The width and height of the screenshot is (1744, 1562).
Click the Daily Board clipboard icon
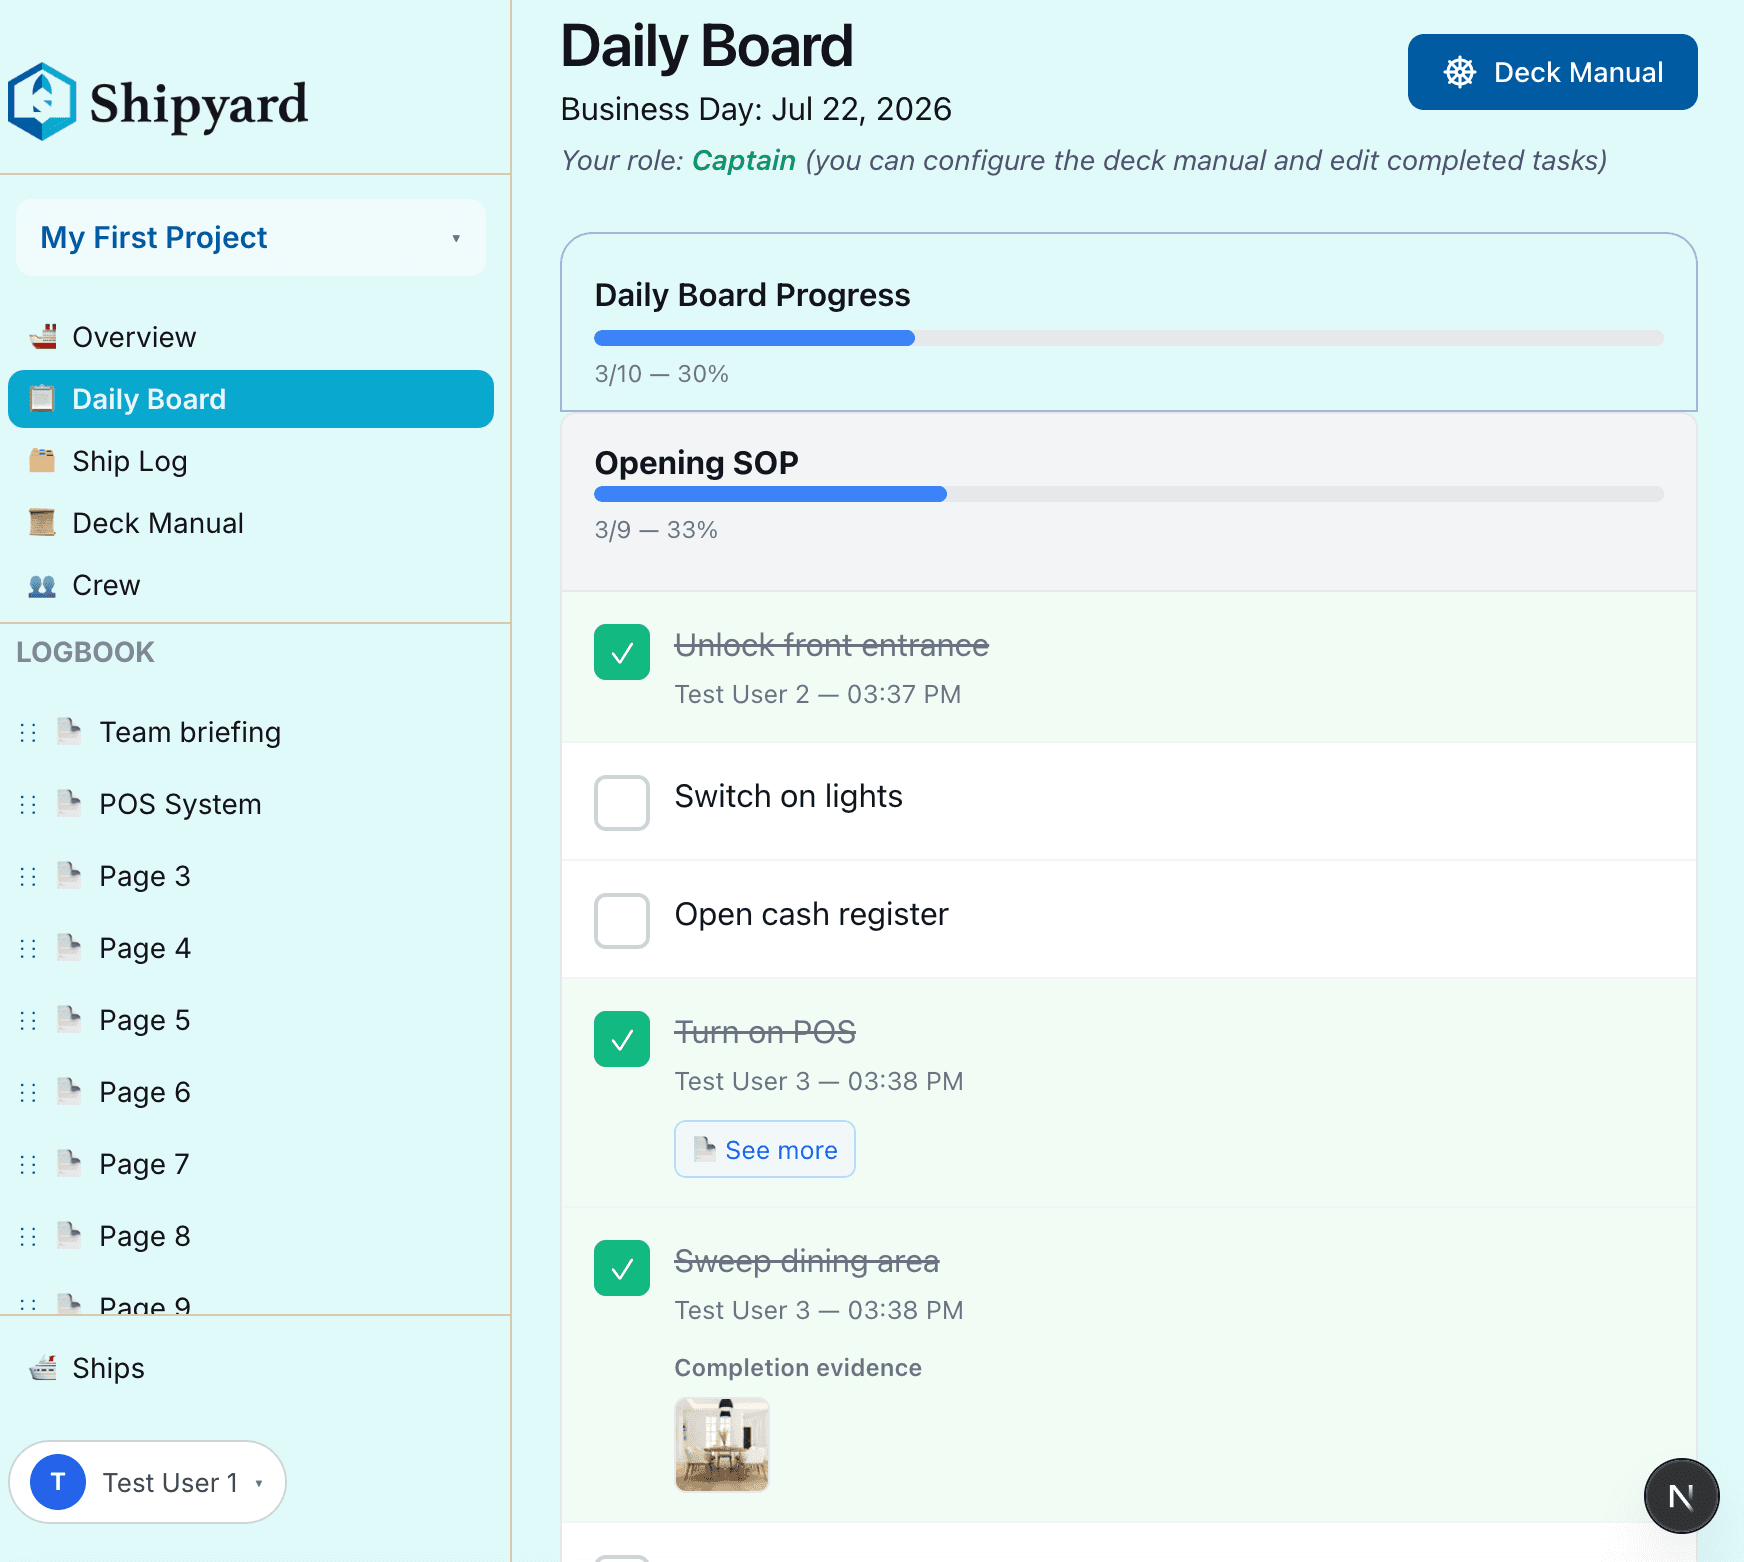(x=42, y=399)
